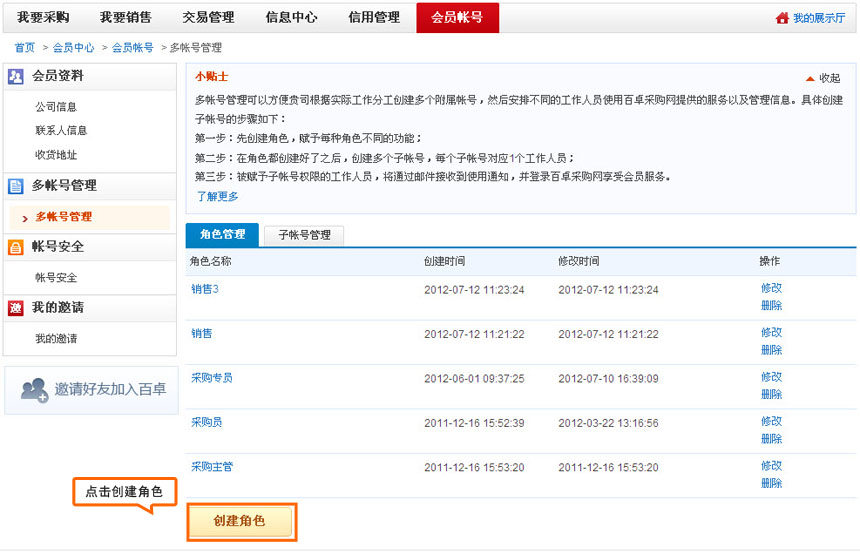This screenshot has width=860, height=554.
Task: Open 收货地址 in the sidebar
Action: [x=56, y=155]
